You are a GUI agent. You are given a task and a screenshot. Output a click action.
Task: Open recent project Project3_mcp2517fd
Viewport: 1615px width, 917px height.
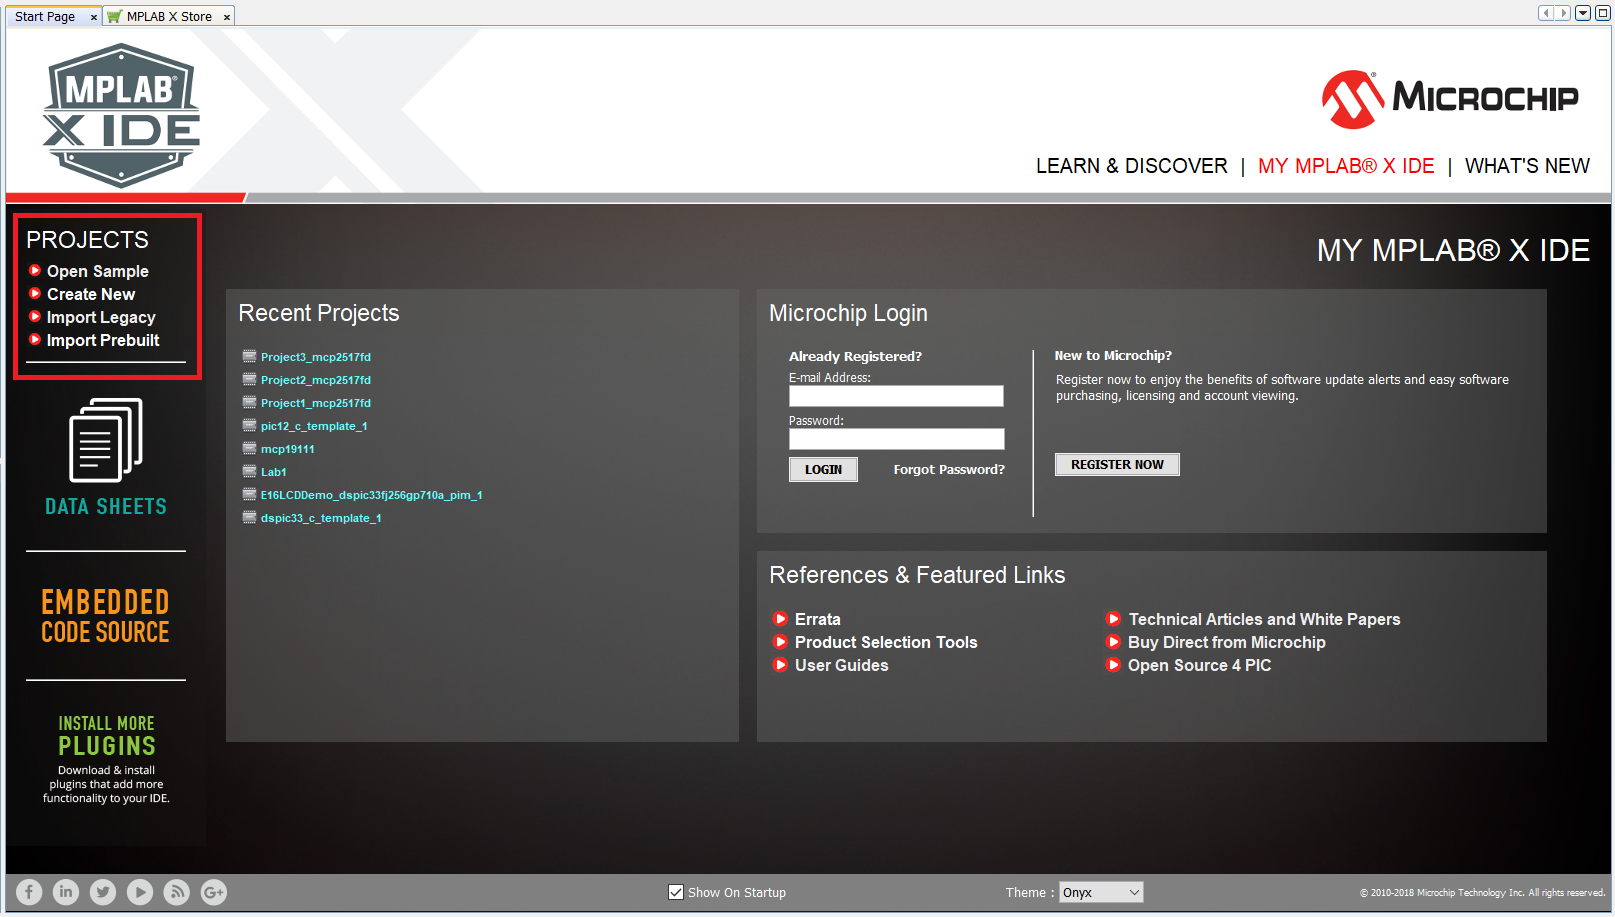(315, 357)
